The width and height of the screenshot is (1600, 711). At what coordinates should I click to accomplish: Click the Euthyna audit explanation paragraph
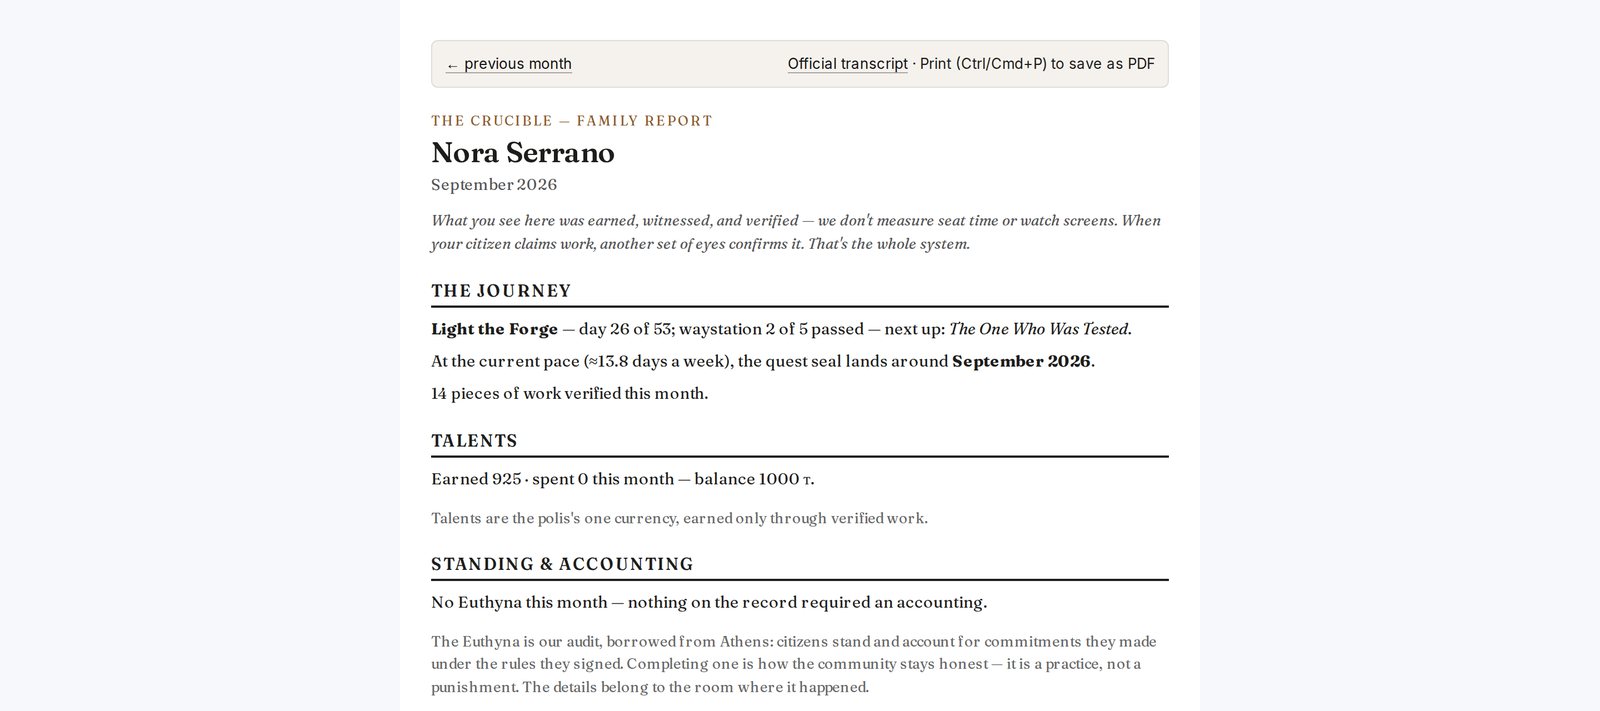794,664
